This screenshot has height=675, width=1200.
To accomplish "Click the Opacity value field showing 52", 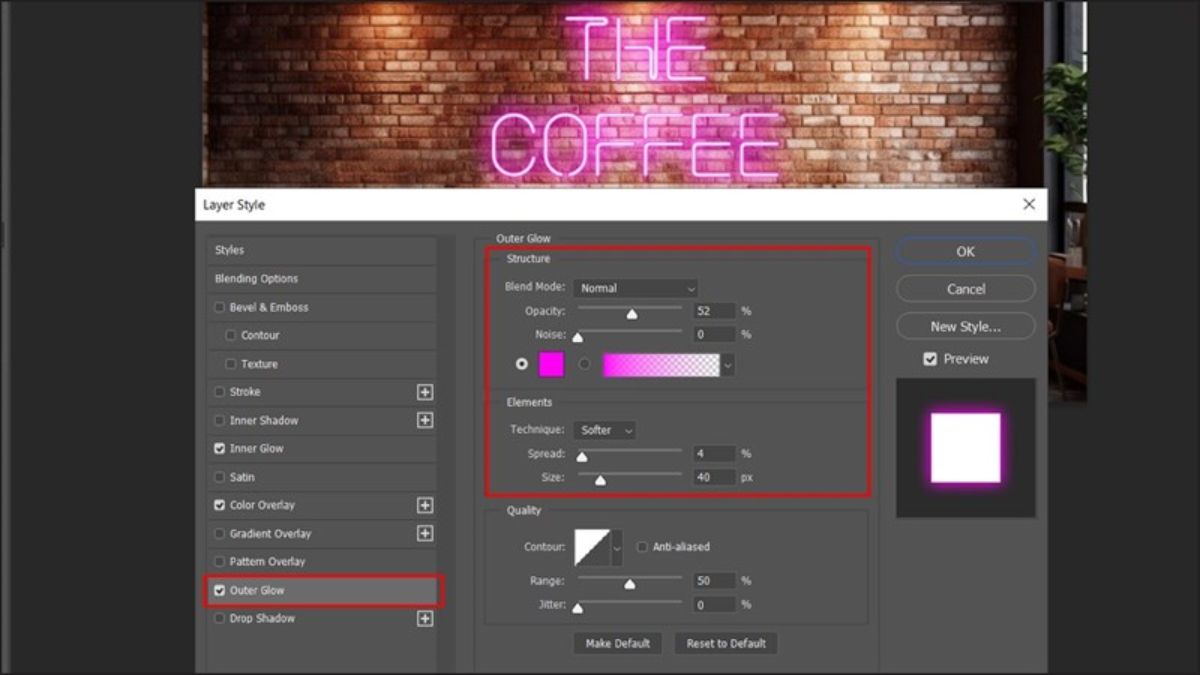I will [714, 311].
